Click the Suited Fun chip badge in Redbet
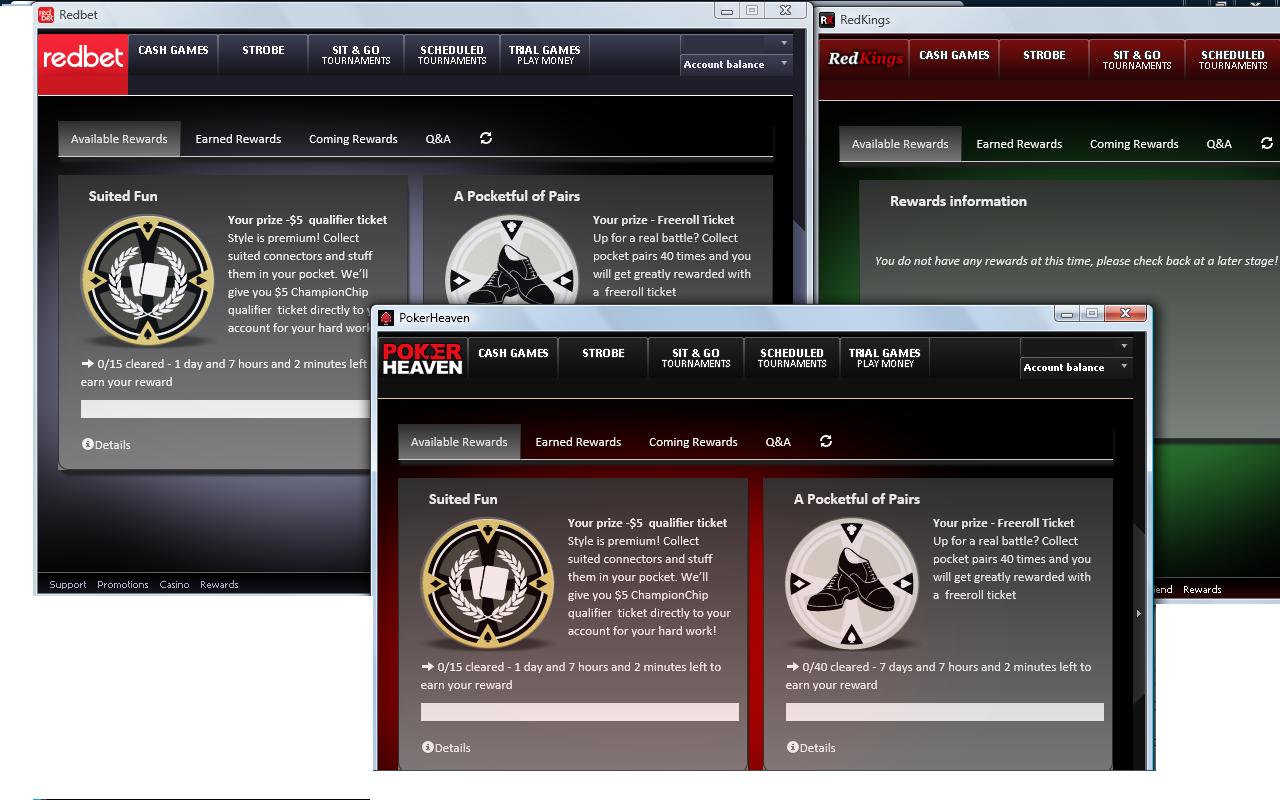The height and width of the screenshot is (800, 1280). coord(147,281)
